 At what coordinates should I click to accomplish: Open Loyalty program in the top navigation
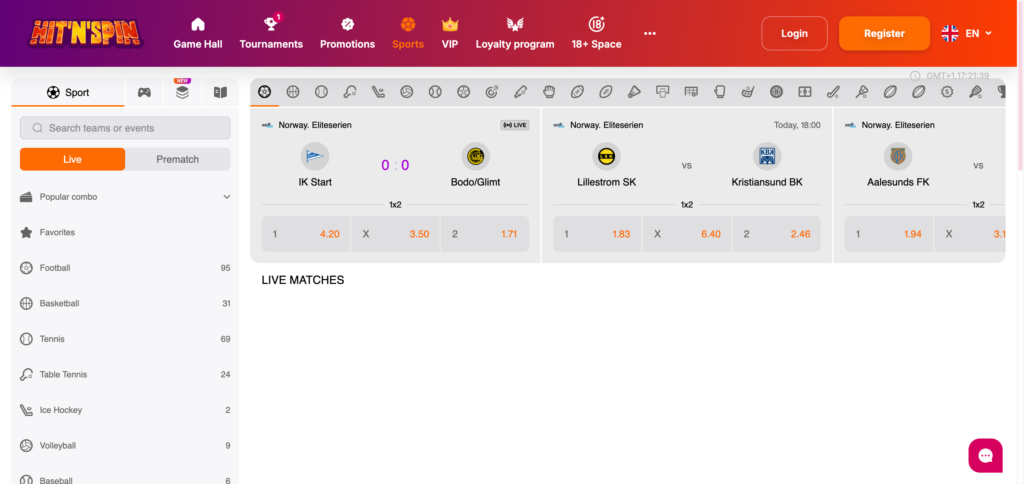(x=515, y=33)
